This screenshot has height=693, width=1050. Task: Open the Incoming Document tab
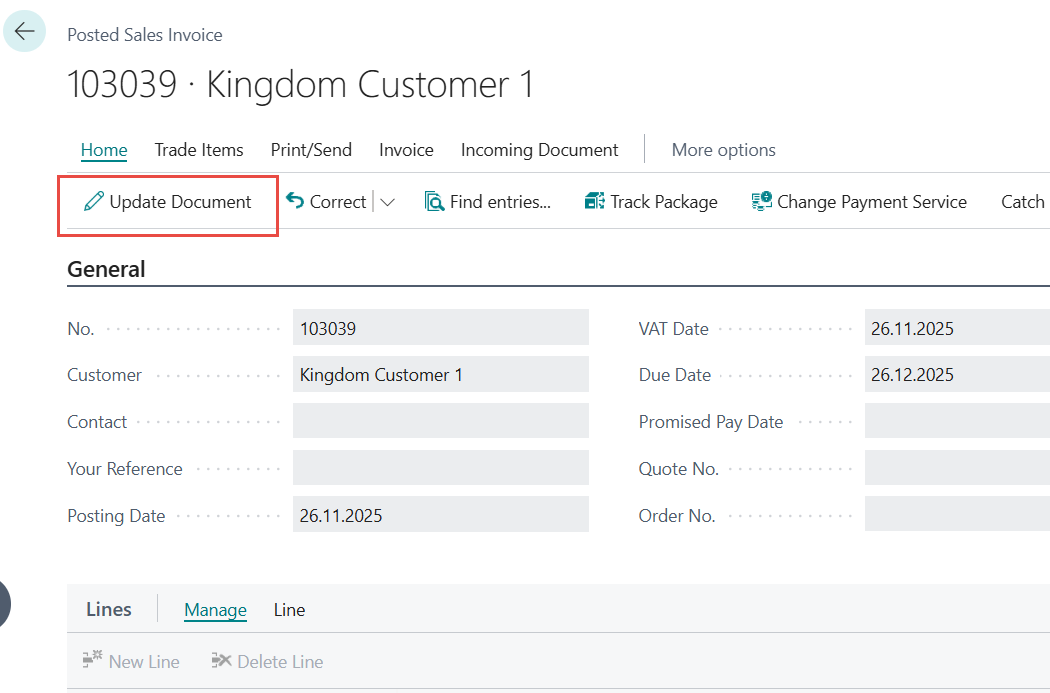click(x=539, y=150)
